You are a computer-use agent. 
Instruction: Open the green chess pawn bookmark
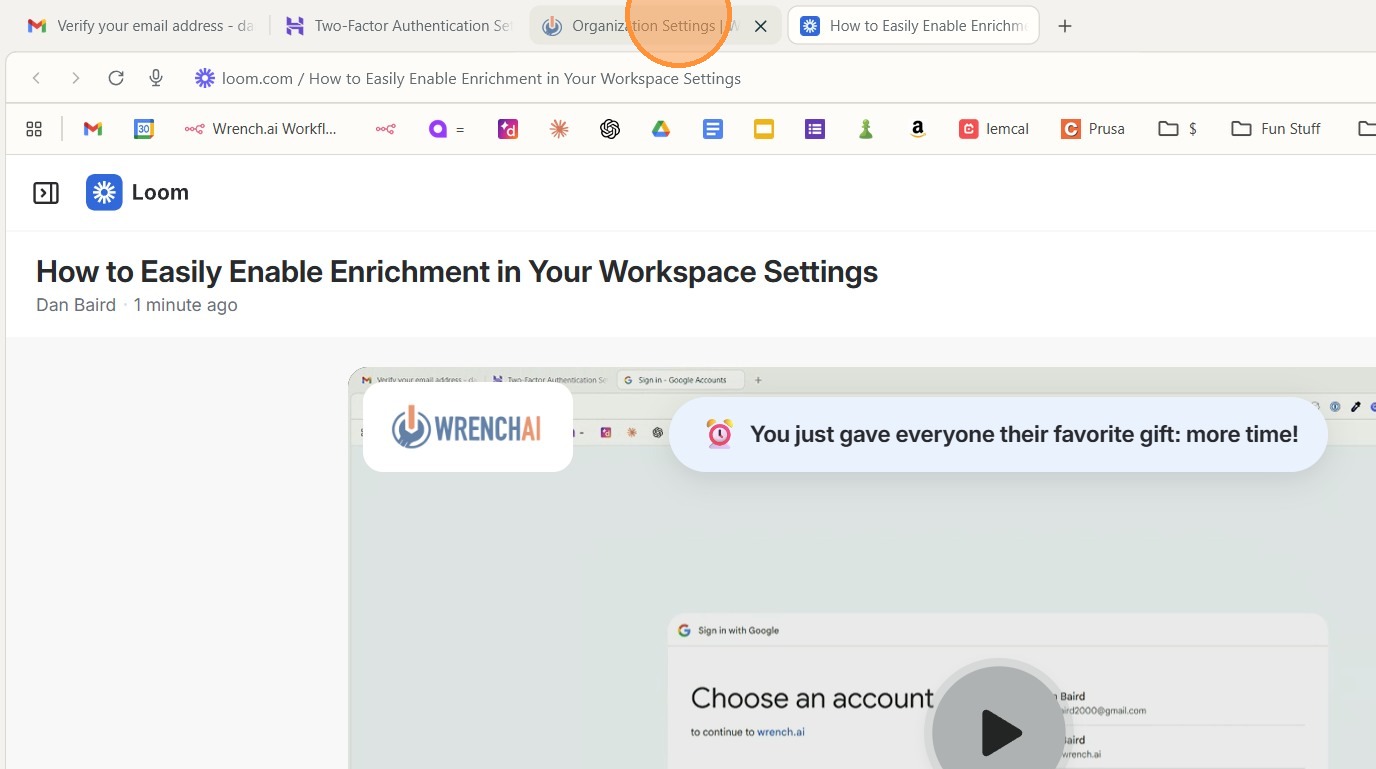point(866,129)
